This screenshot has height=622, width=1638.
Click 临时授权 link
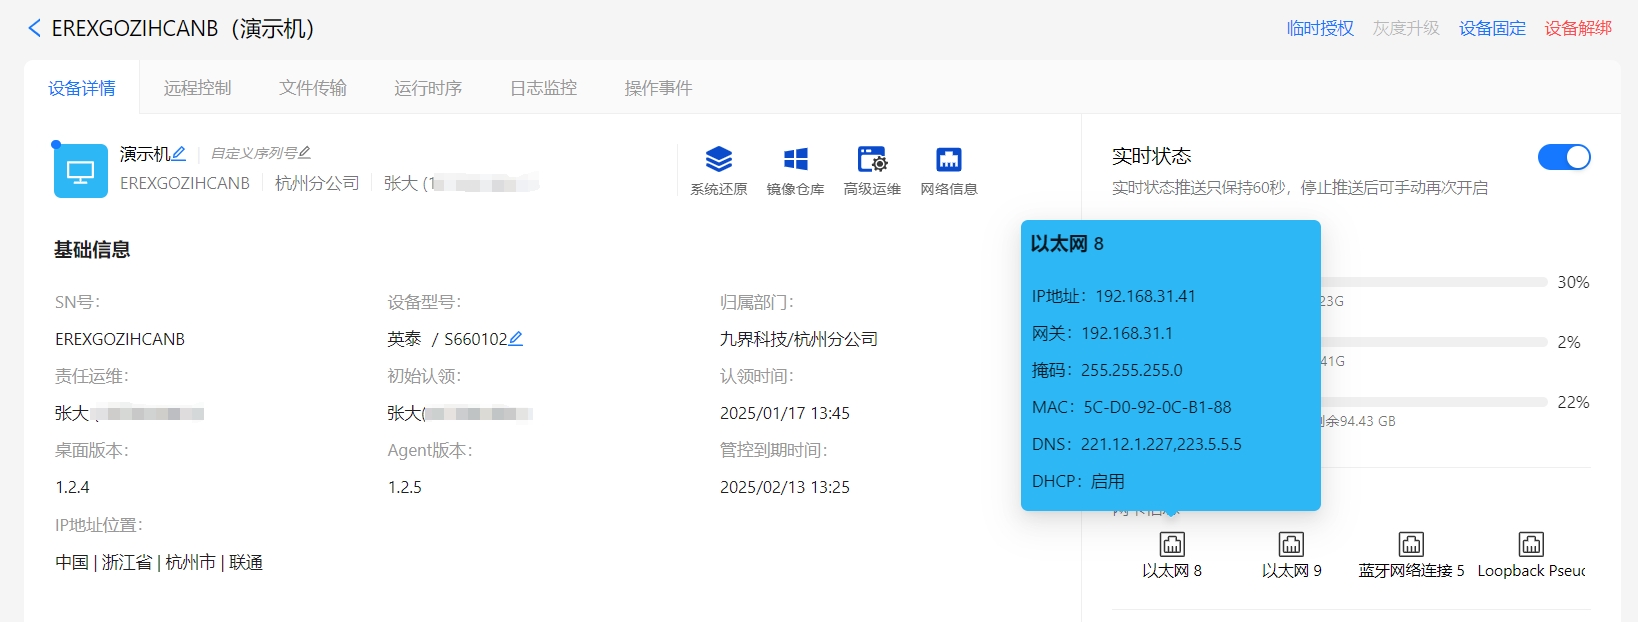(1320, 28)
